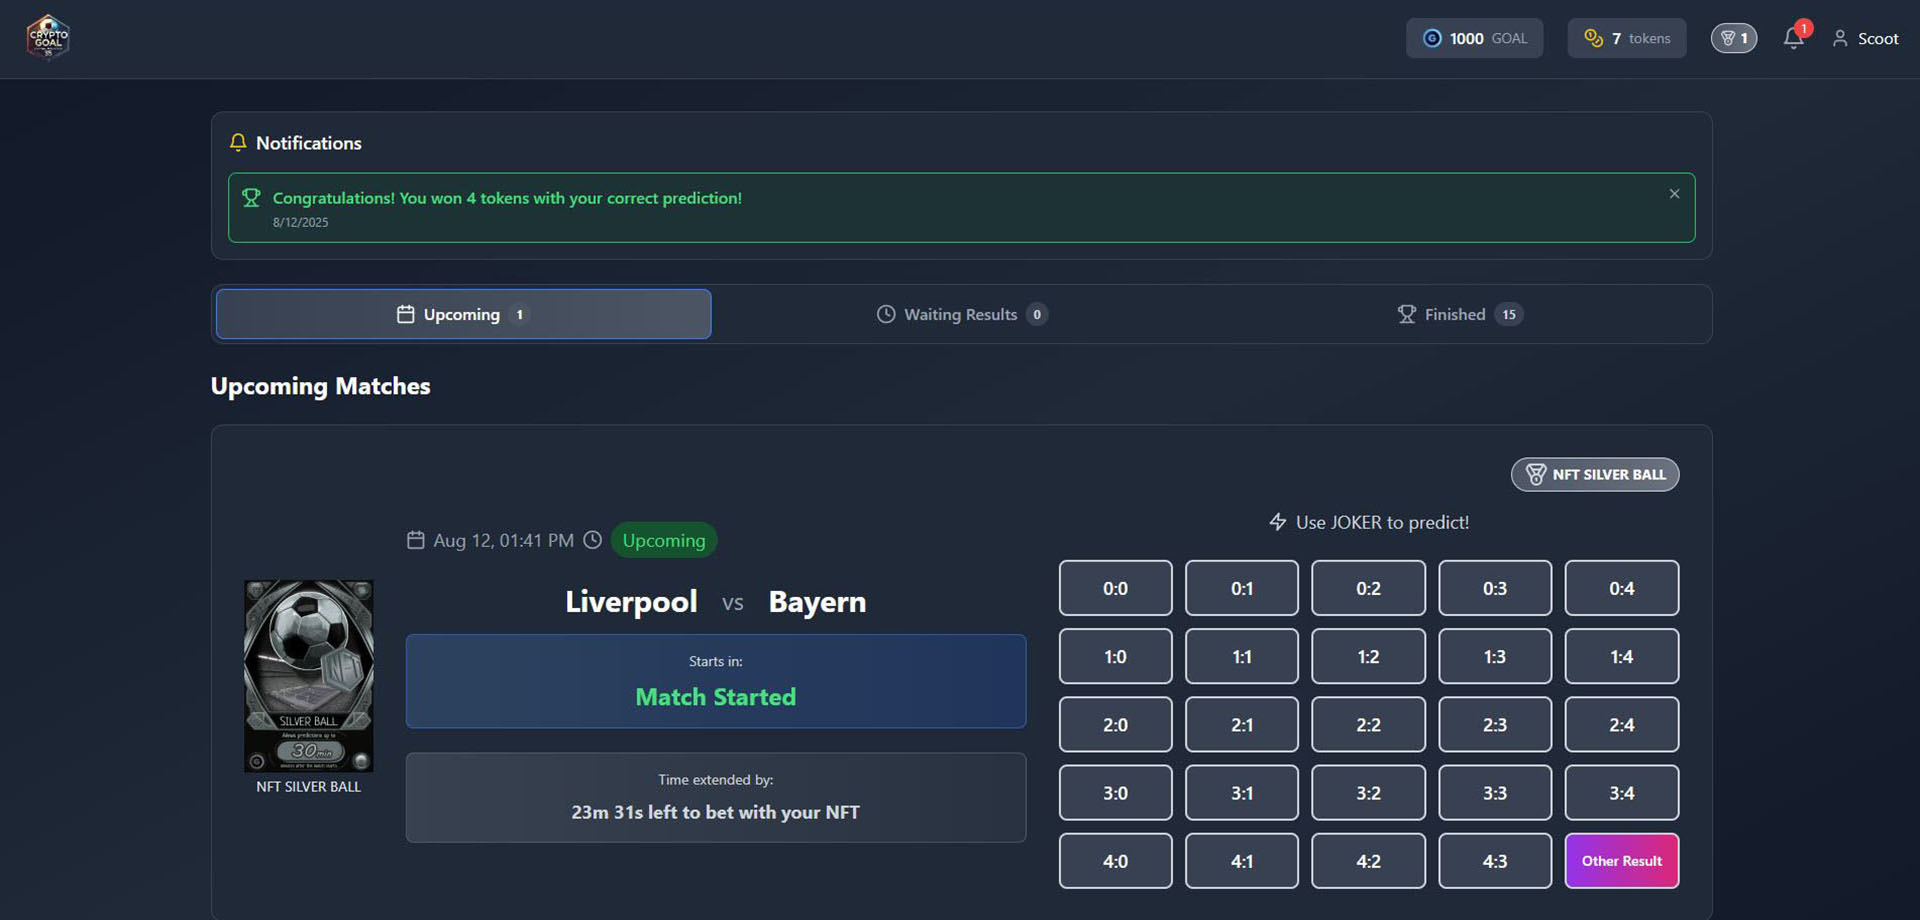Click the GOAL balance coin icon
1920x920 pixels.
pyautogui.click(x=1432, y=38)
